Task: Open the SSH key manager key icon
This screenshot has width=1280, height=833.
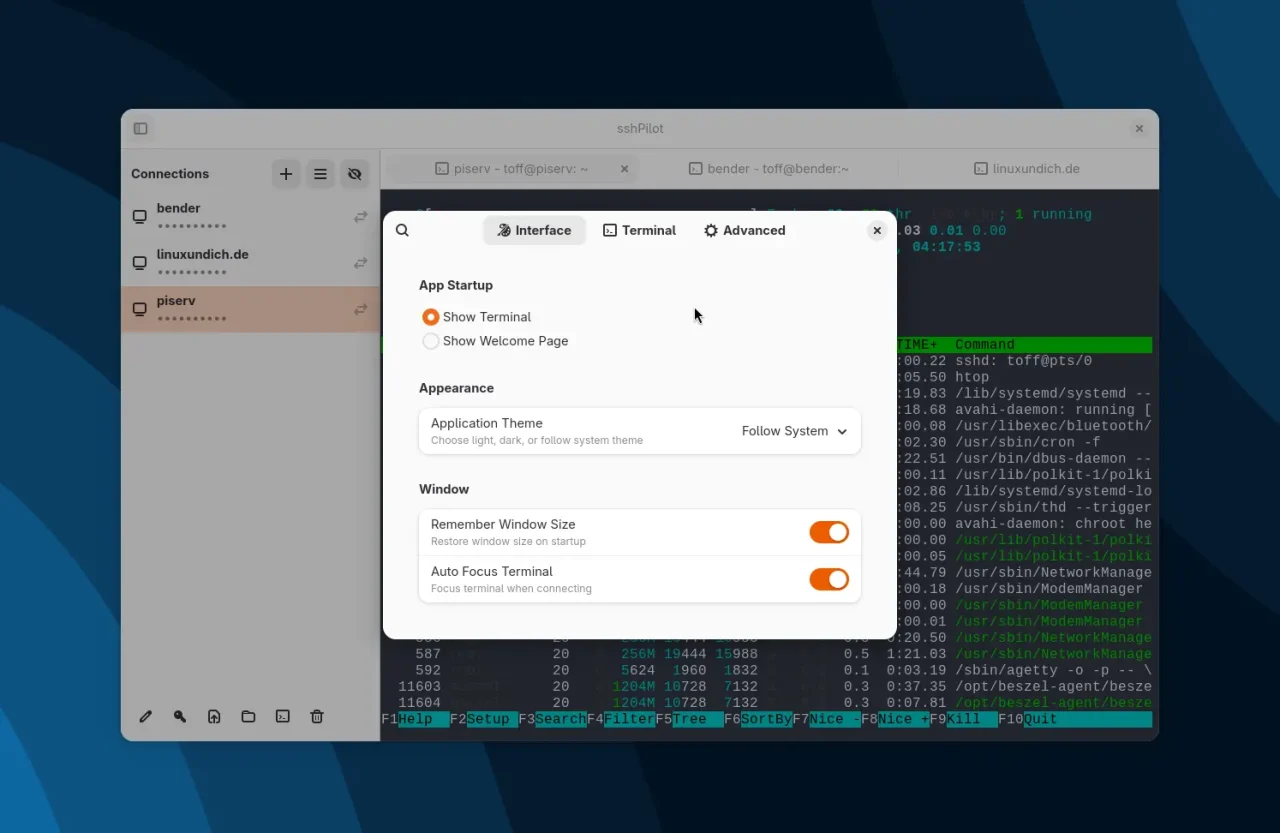Action: point(180,716)
